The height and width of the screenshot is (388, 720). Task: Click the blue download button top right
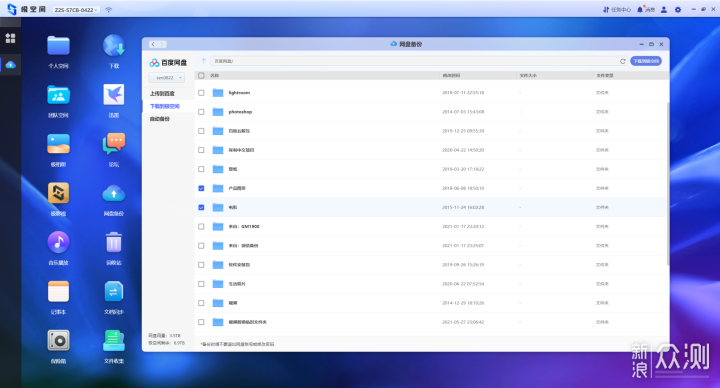tap(646, 61)
